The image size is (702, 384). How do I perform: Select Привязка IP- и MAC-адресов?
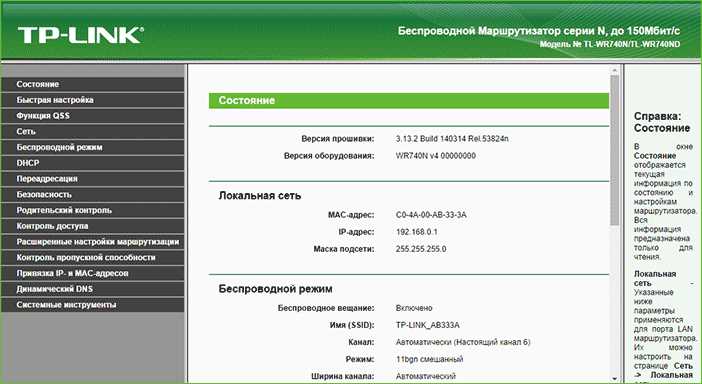[x=93, y=273]
